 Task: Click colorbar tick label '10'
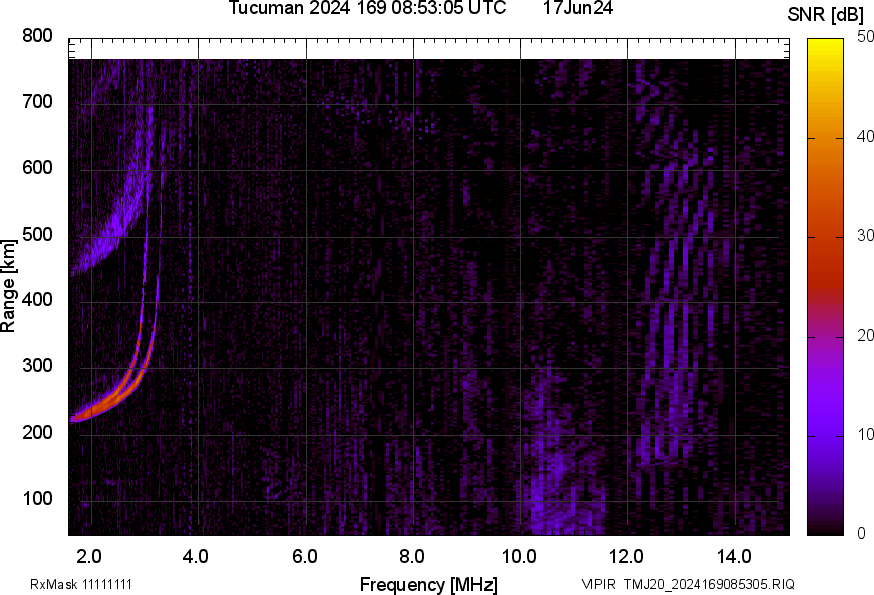[x=865, y=434]
